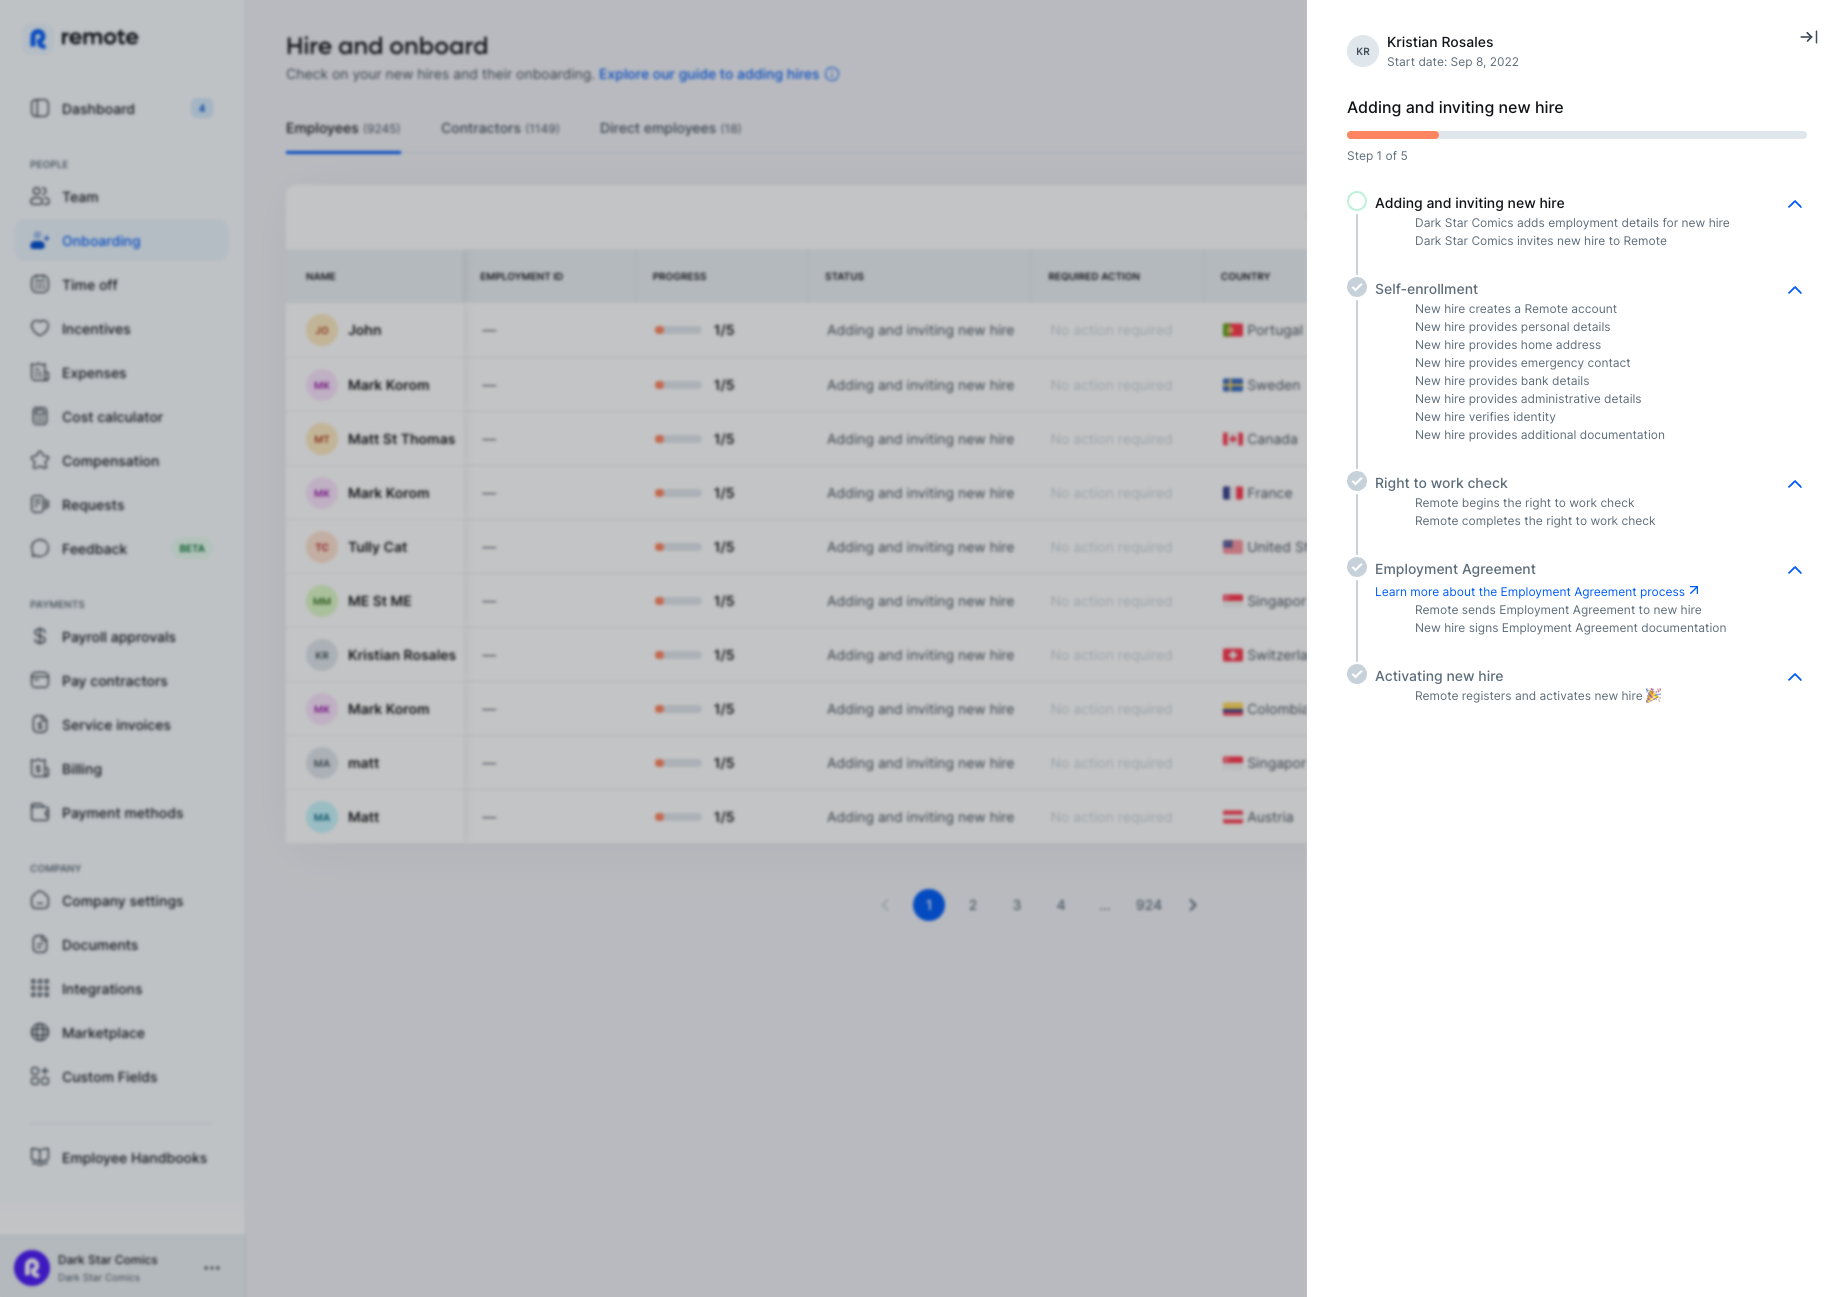Open the Time off sidebar icon
The width and height of the screenshot is (1844, 1297).
(40, 285)
